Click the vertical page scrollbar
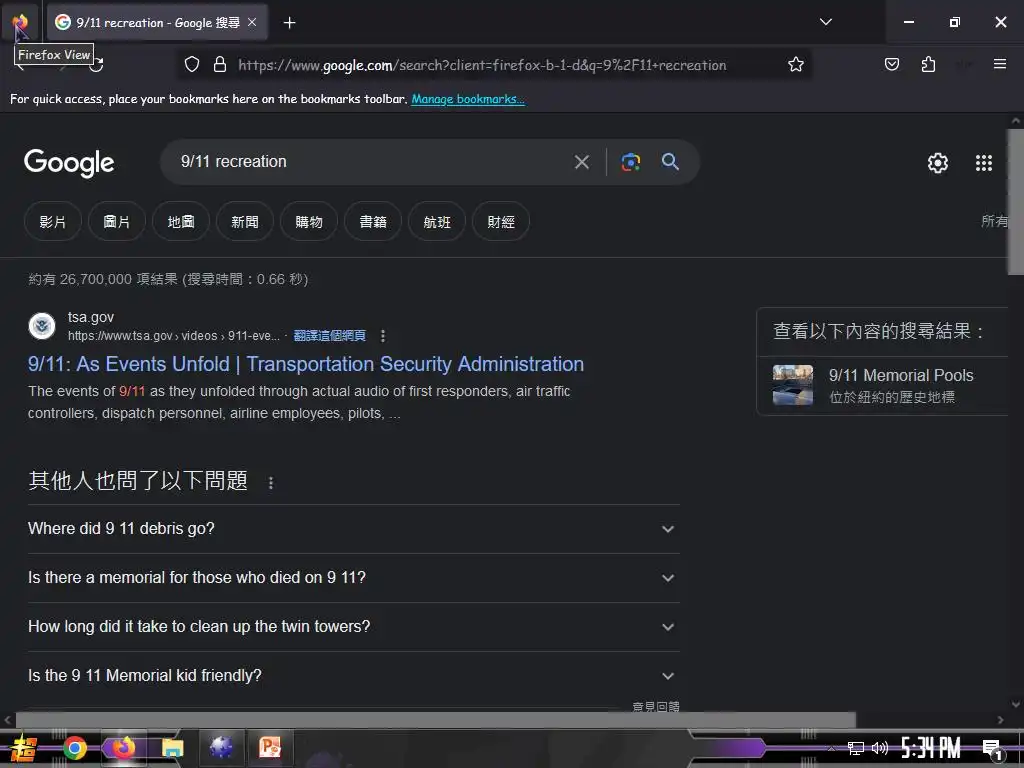1024x768 pixels. 1016,202
